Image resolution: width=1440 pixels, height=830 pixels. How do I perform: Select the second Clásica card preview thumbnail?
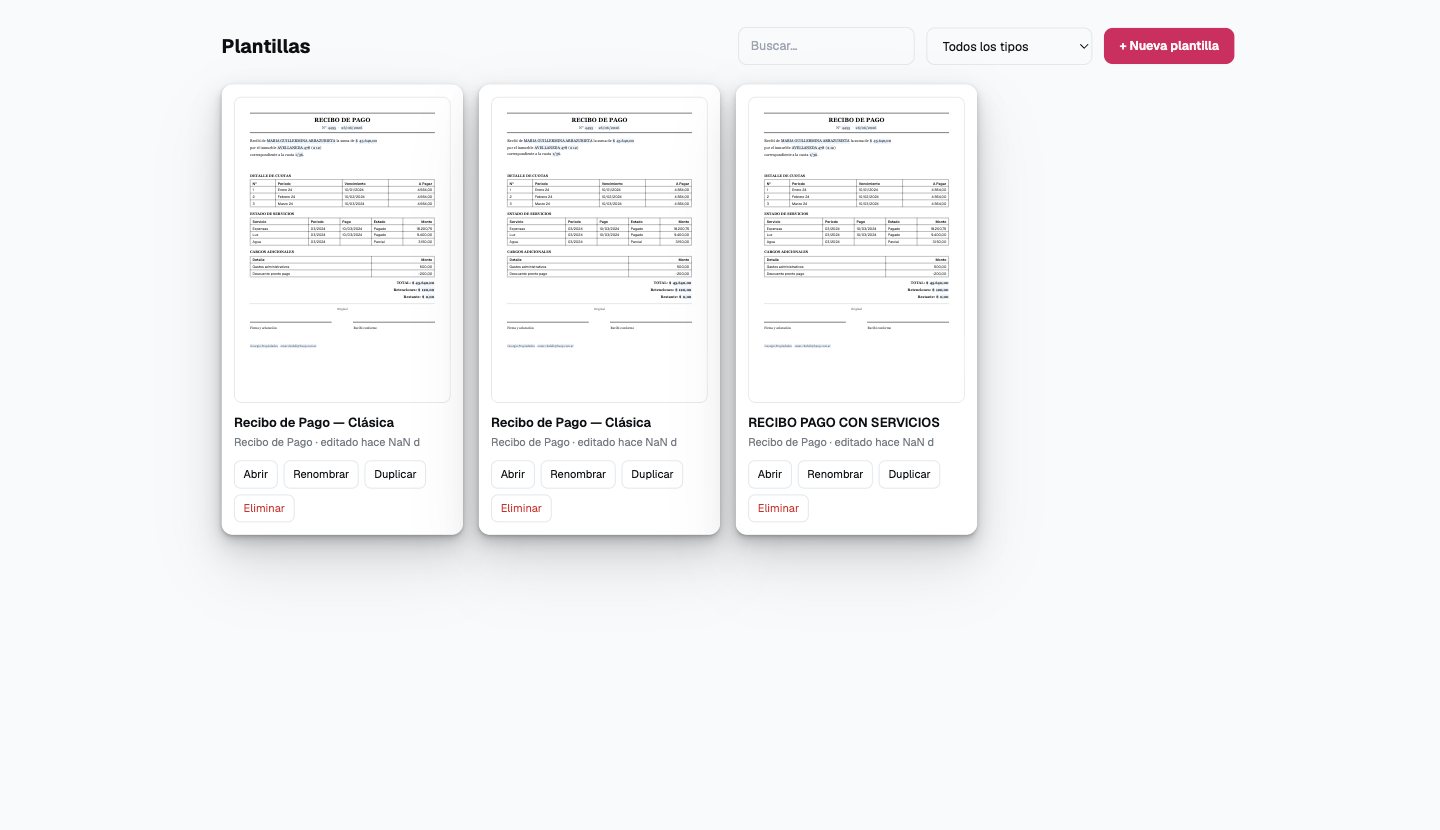[x=599, y=250]
